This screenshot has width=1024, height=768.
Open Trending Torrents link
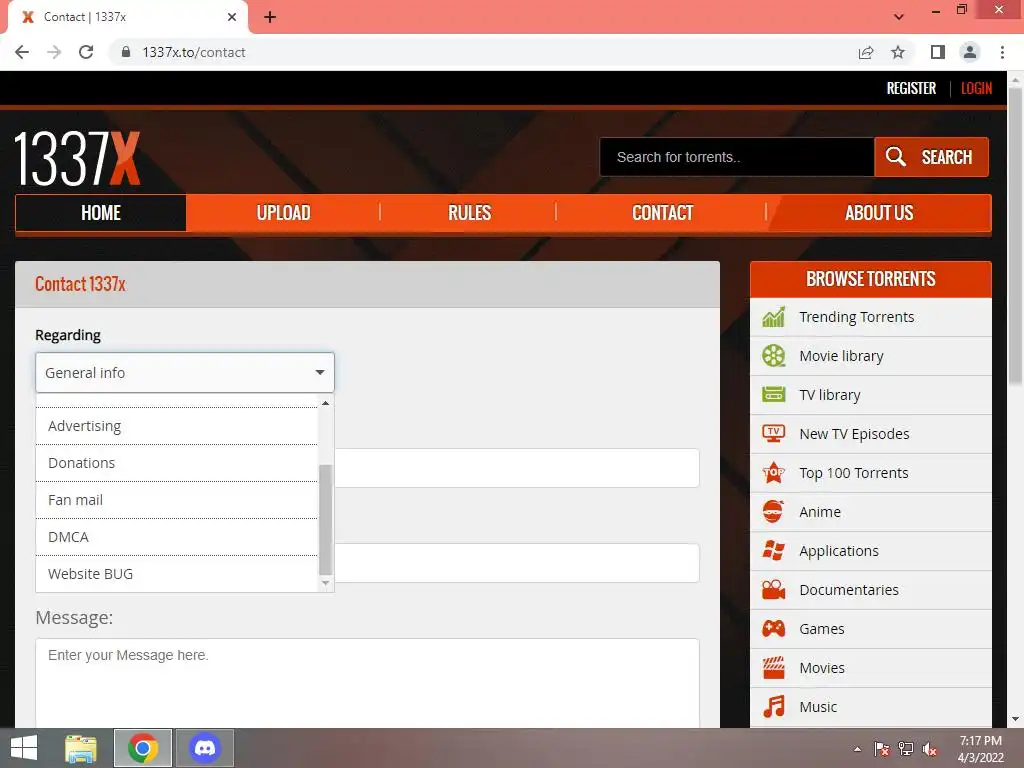click(x=856, y=317)
